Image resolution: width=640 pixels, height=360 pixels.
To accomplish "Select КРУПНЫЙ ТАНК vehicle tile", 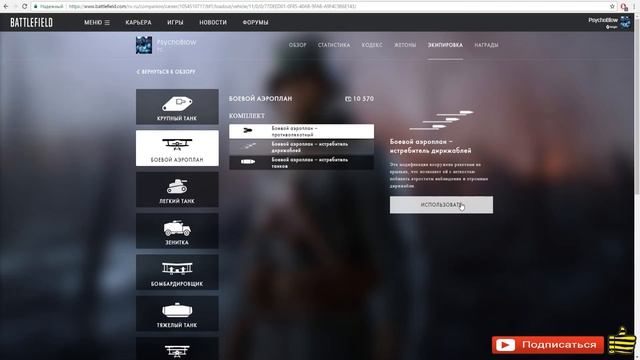I will click(177, 107).
